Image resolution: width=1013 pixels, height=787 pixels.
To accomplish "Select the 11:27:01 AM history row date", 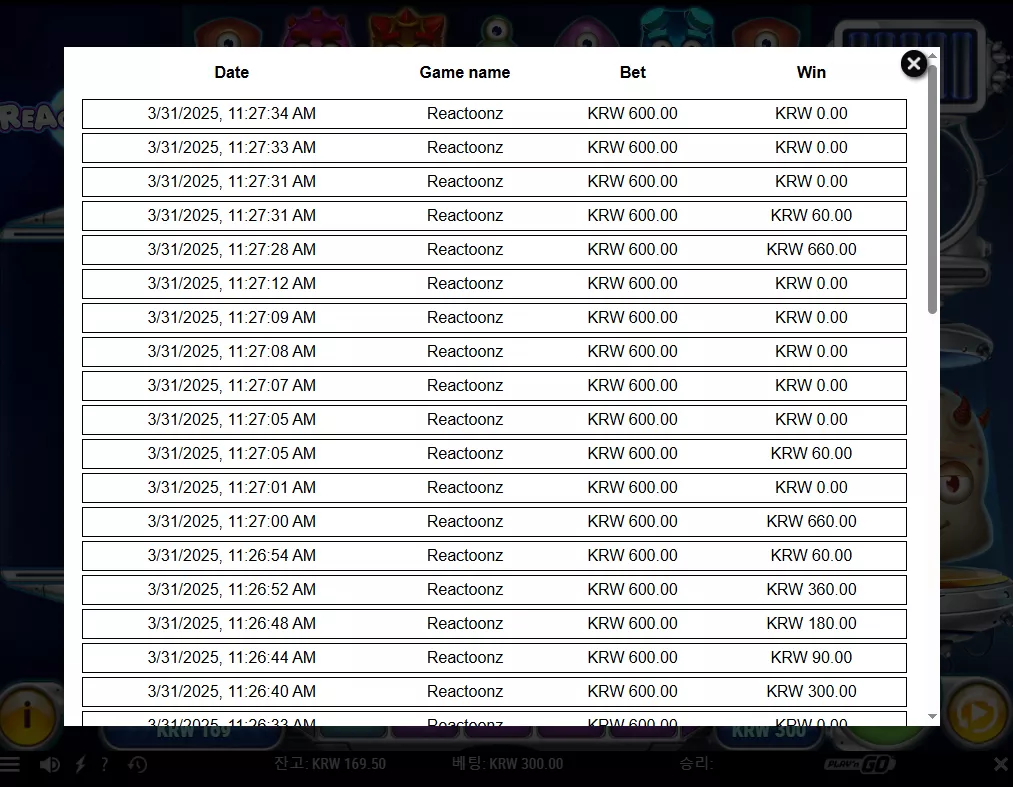I will pyautogui.click(x=231, y=487).
